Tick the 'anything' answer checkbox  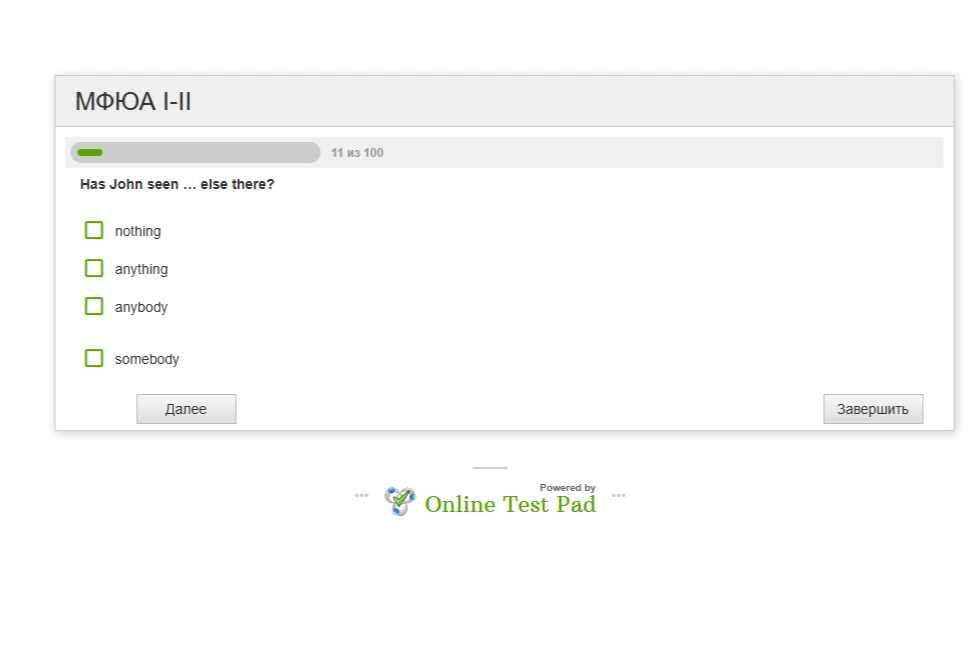click(x=94, y=268)
